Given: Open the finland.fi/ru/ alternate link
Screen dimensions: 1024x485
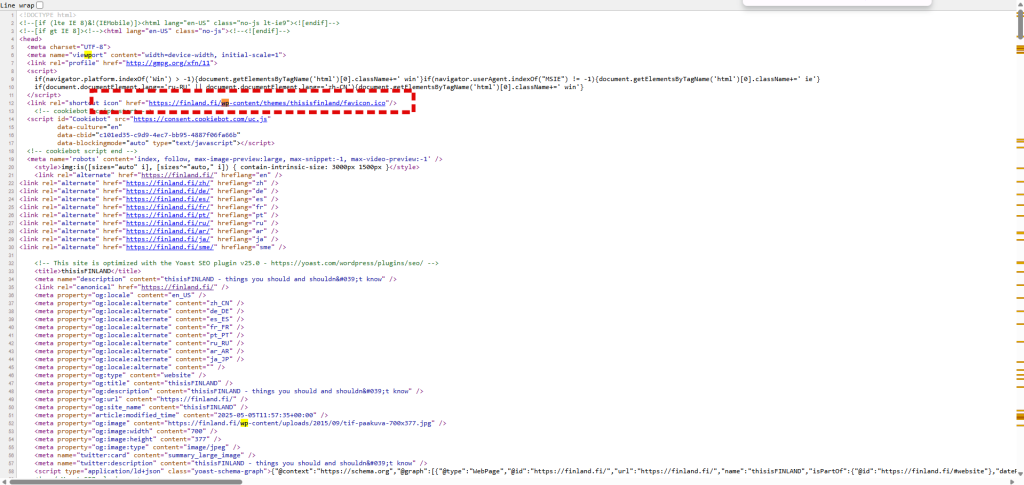Looking at the screenshot, I should [168, 223].
